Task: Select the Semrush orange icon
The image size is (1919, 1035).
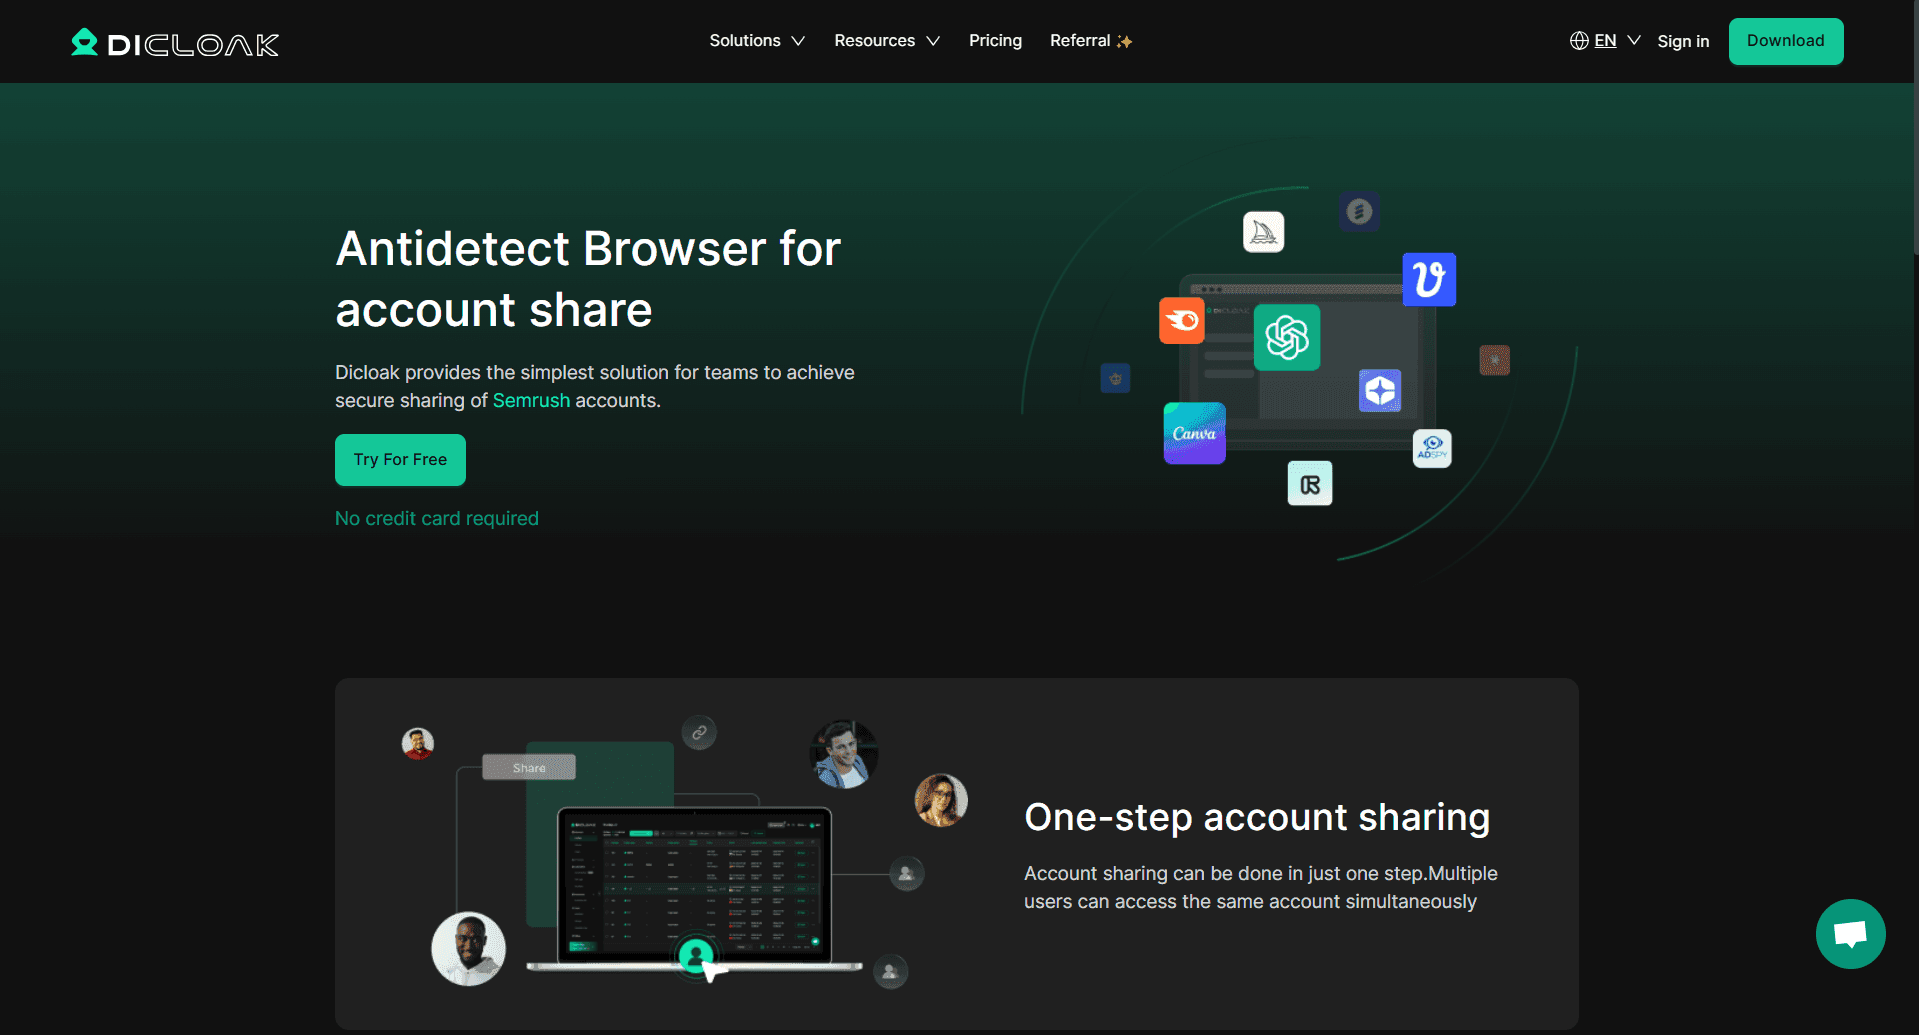Action: tap(1181, 320)
